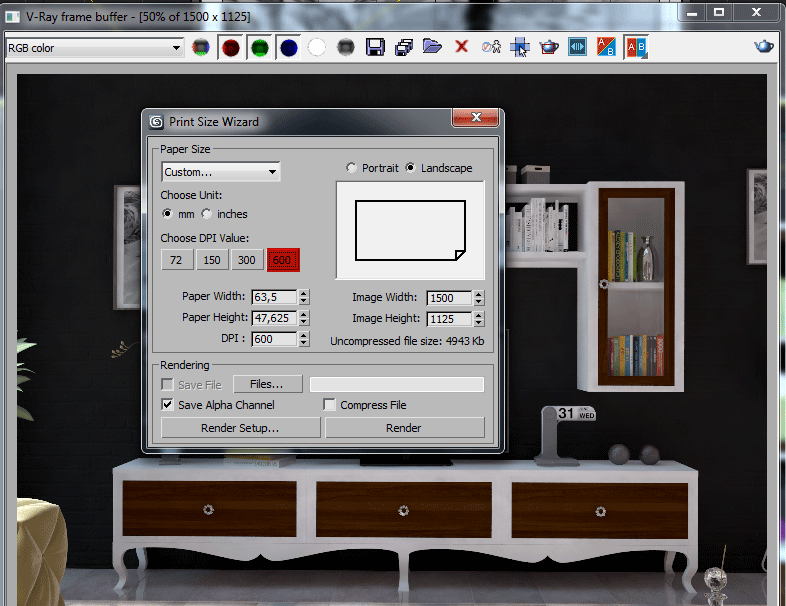Adjust Image Width with its spinner arrows
786x606 pixels.
coord(479,298)
